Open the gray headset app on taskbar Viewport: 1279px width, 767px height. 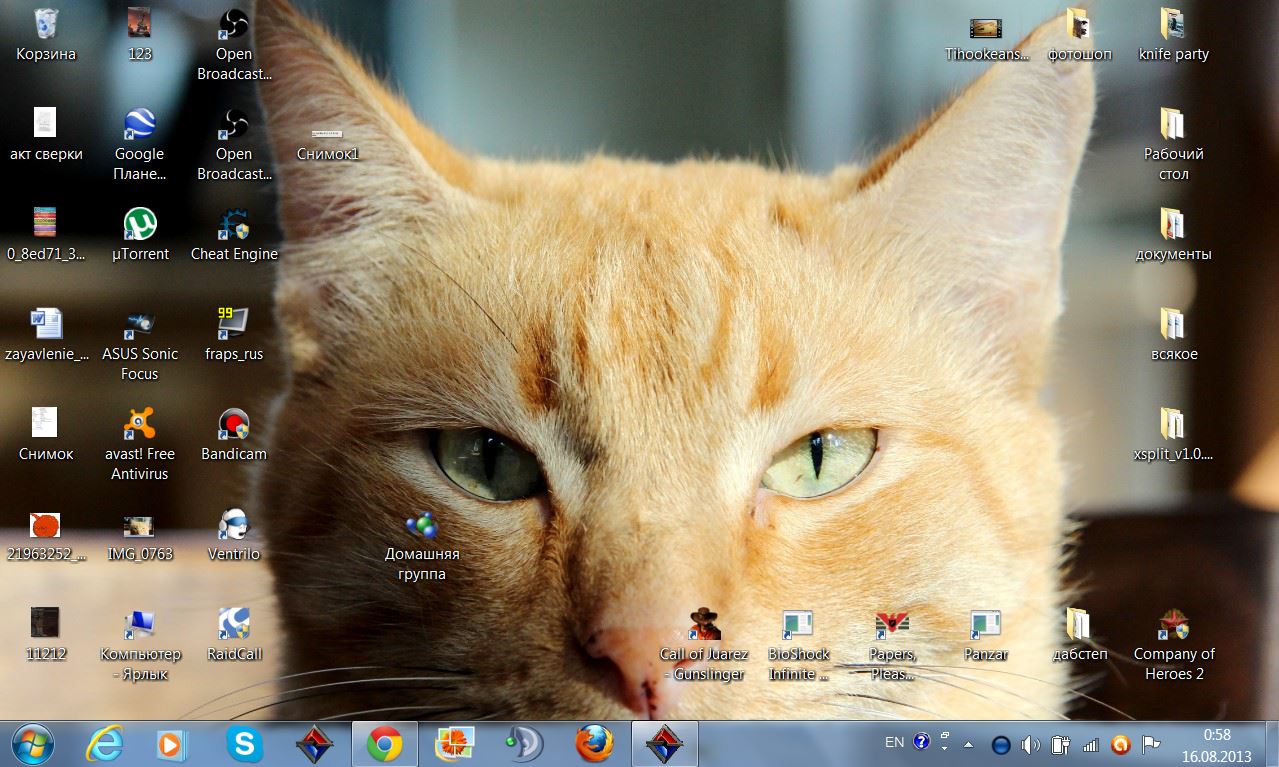[x=524, y=743]
